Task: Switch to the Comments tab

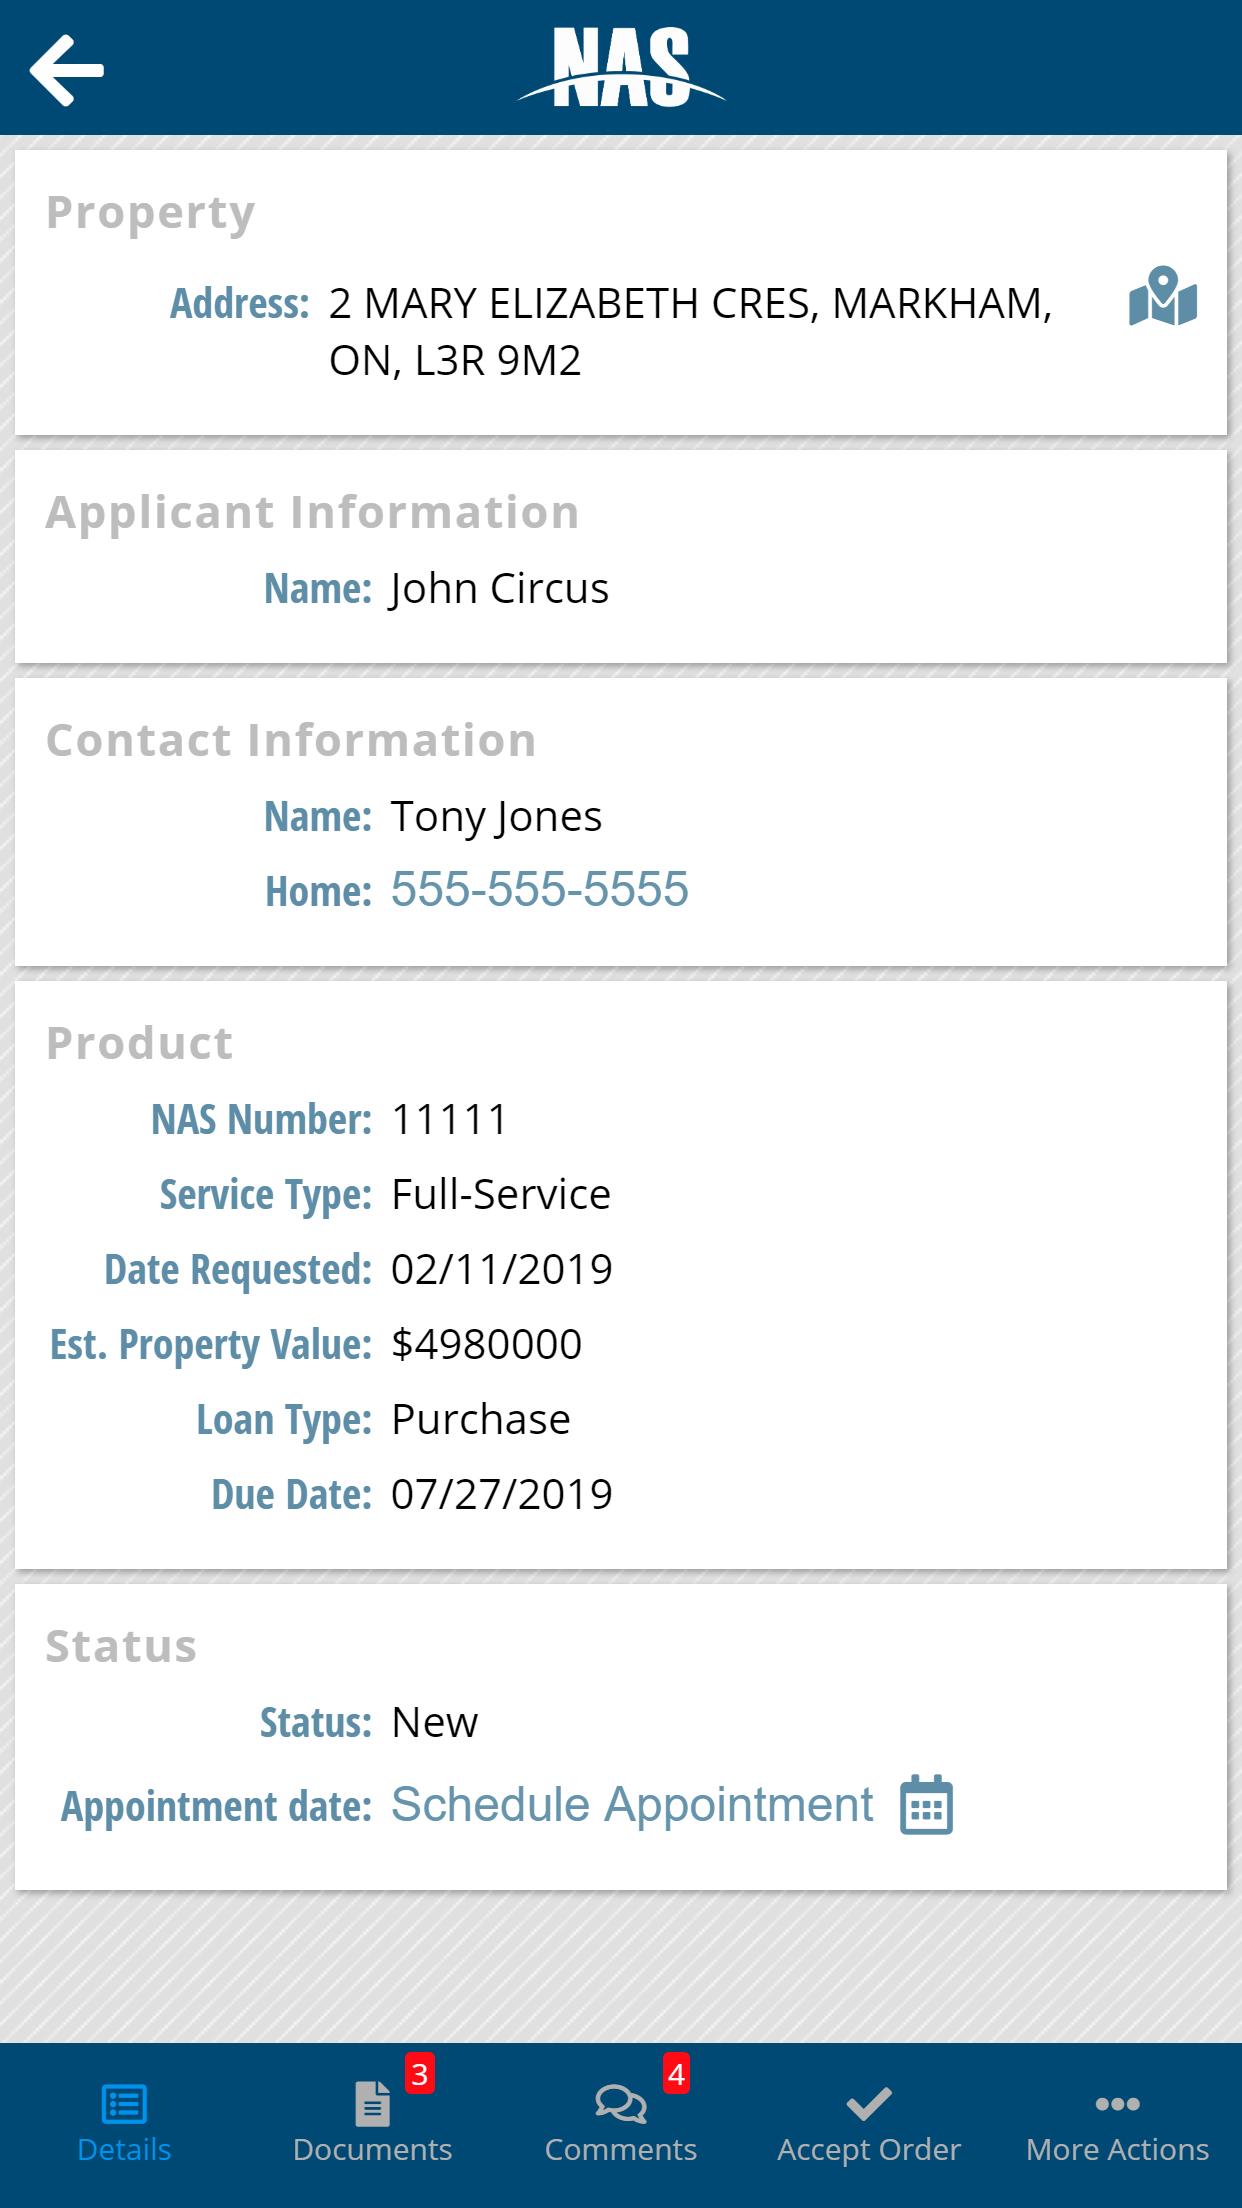Action: pyautogui.click(x=620, y=2150)
